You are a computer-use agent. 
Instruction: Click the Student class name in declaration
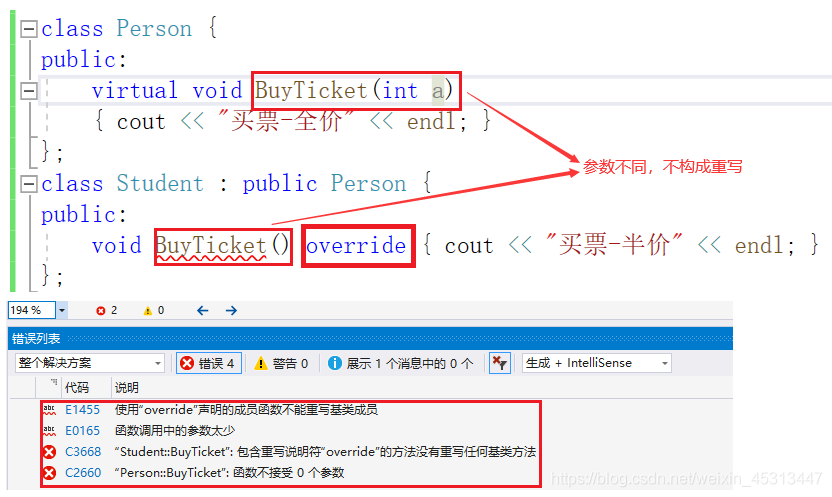pyautogui.click(x=160, y=184)
